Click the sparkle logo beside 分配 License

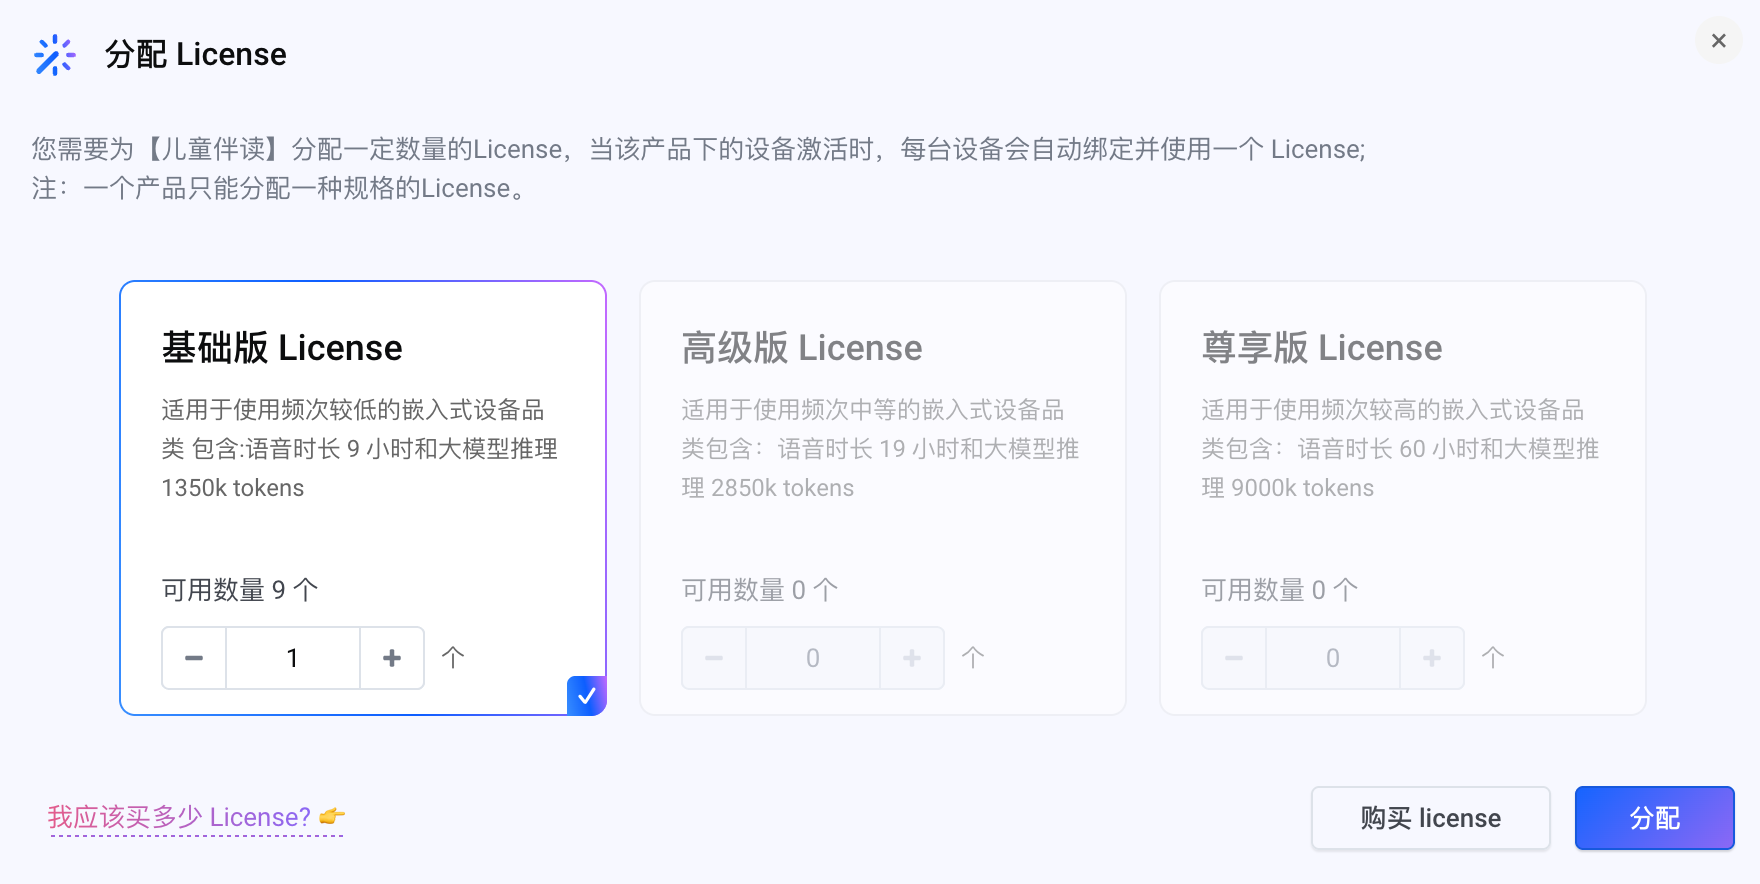[54, 55]
